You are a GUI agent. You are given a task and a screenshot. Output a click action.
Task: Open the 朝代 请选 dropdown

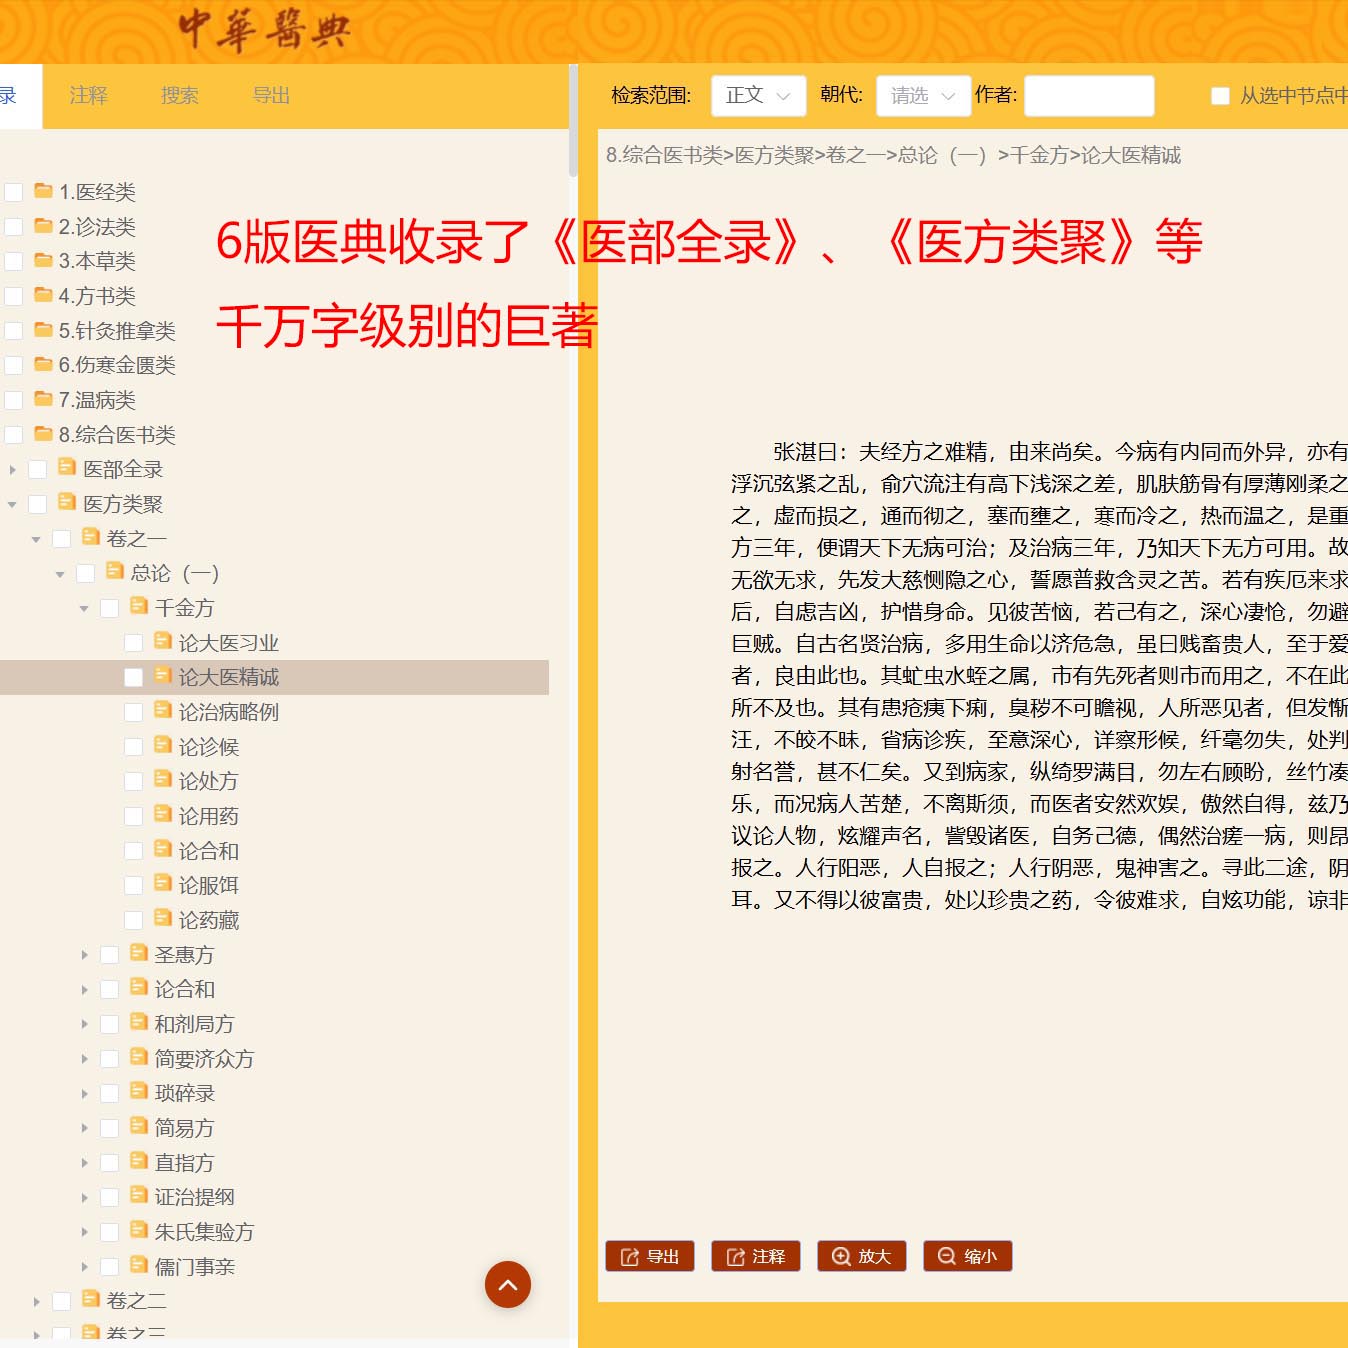[921, 95]
